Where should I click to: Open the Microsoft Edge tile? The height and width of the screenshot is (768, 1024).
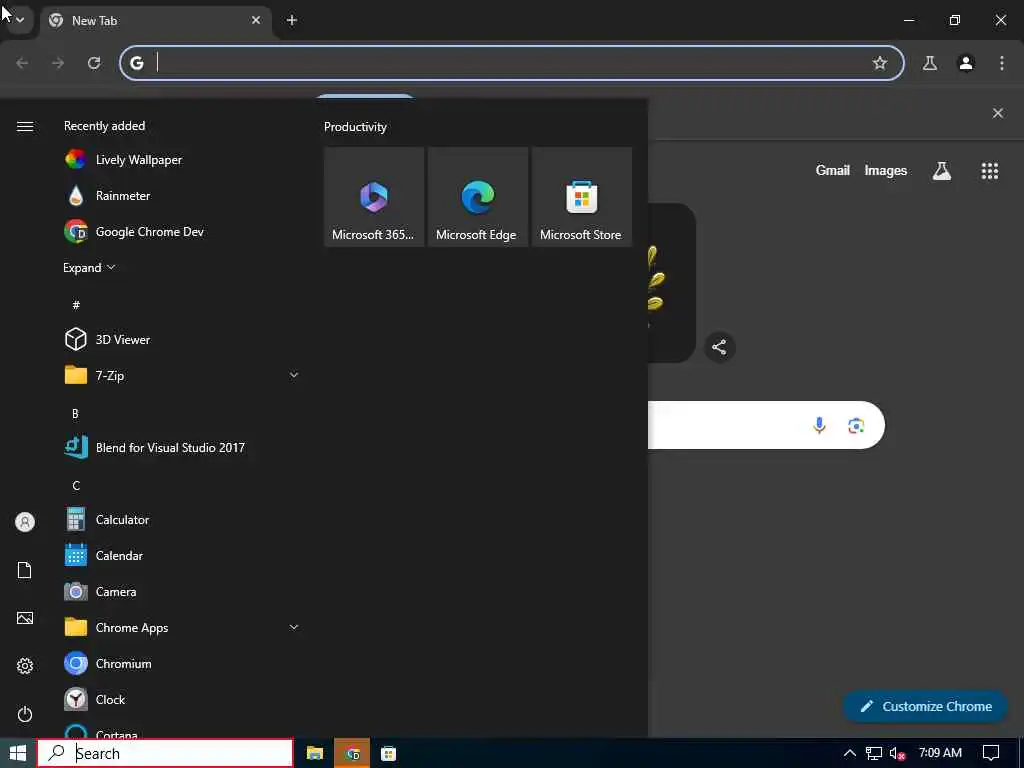point(477,197)
